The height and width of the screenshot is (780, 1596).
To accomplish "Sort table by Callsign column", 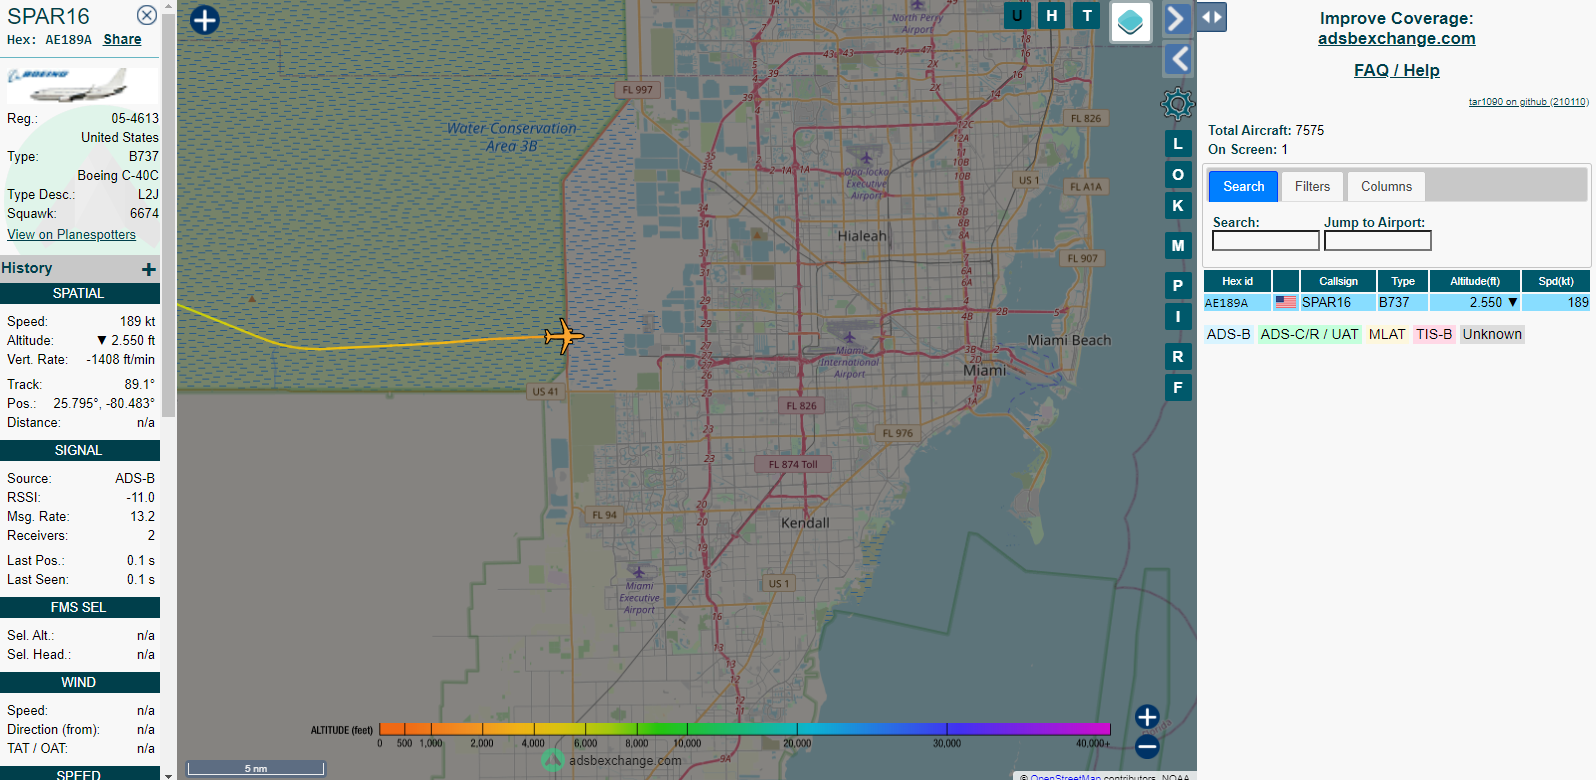I will click(1338, 281).
